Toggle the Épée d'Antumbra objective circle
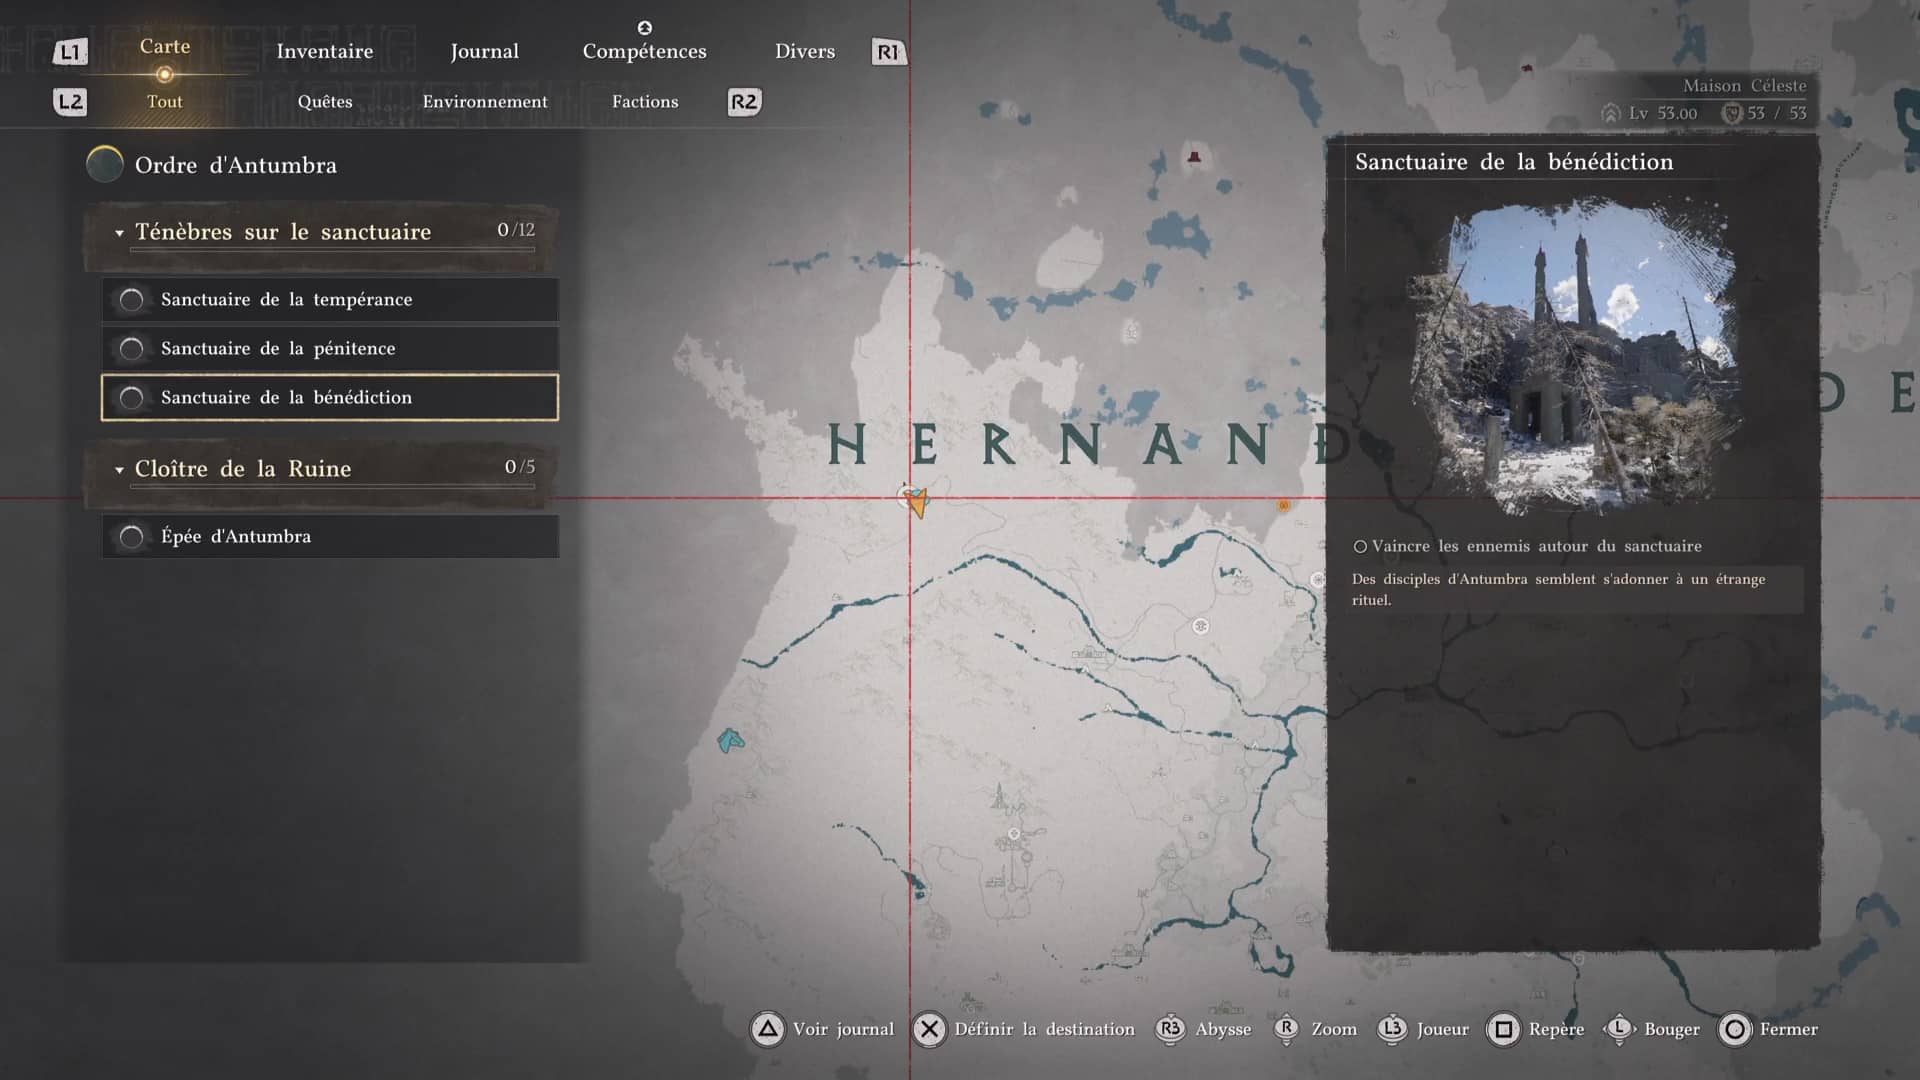This screenshot has height=1080, width=1920. coord(131,537)
